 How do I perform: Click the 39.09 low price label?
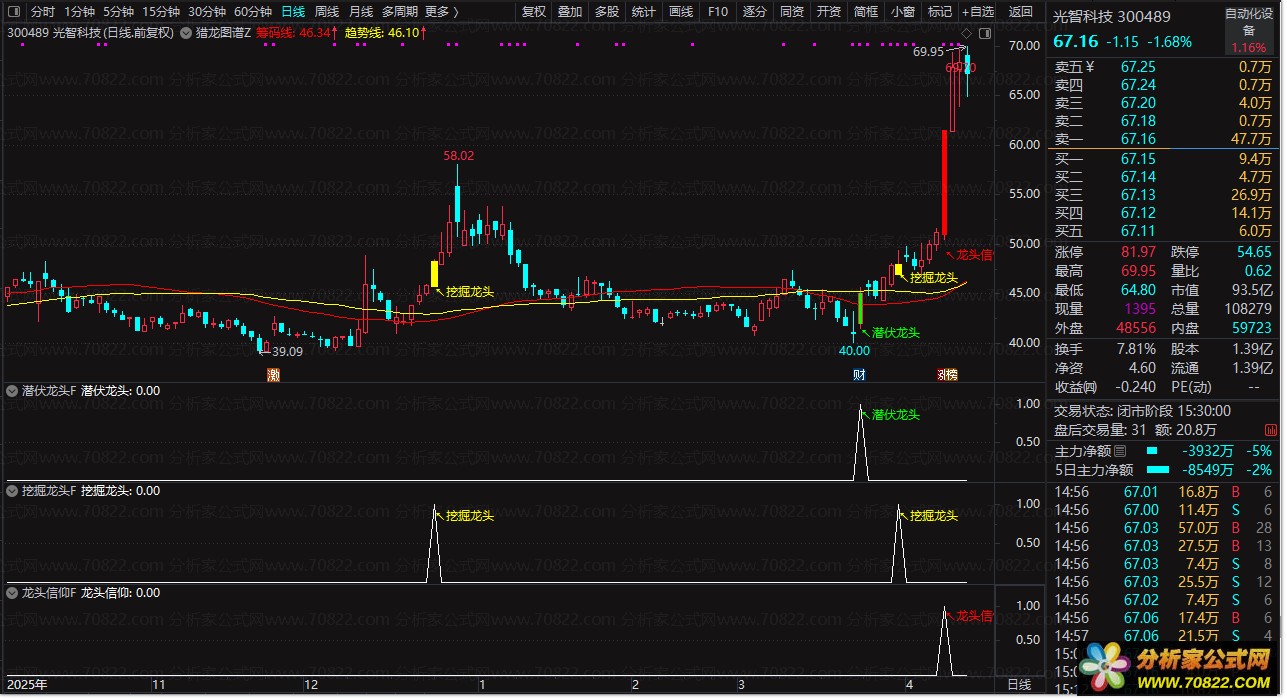point(287,351)
